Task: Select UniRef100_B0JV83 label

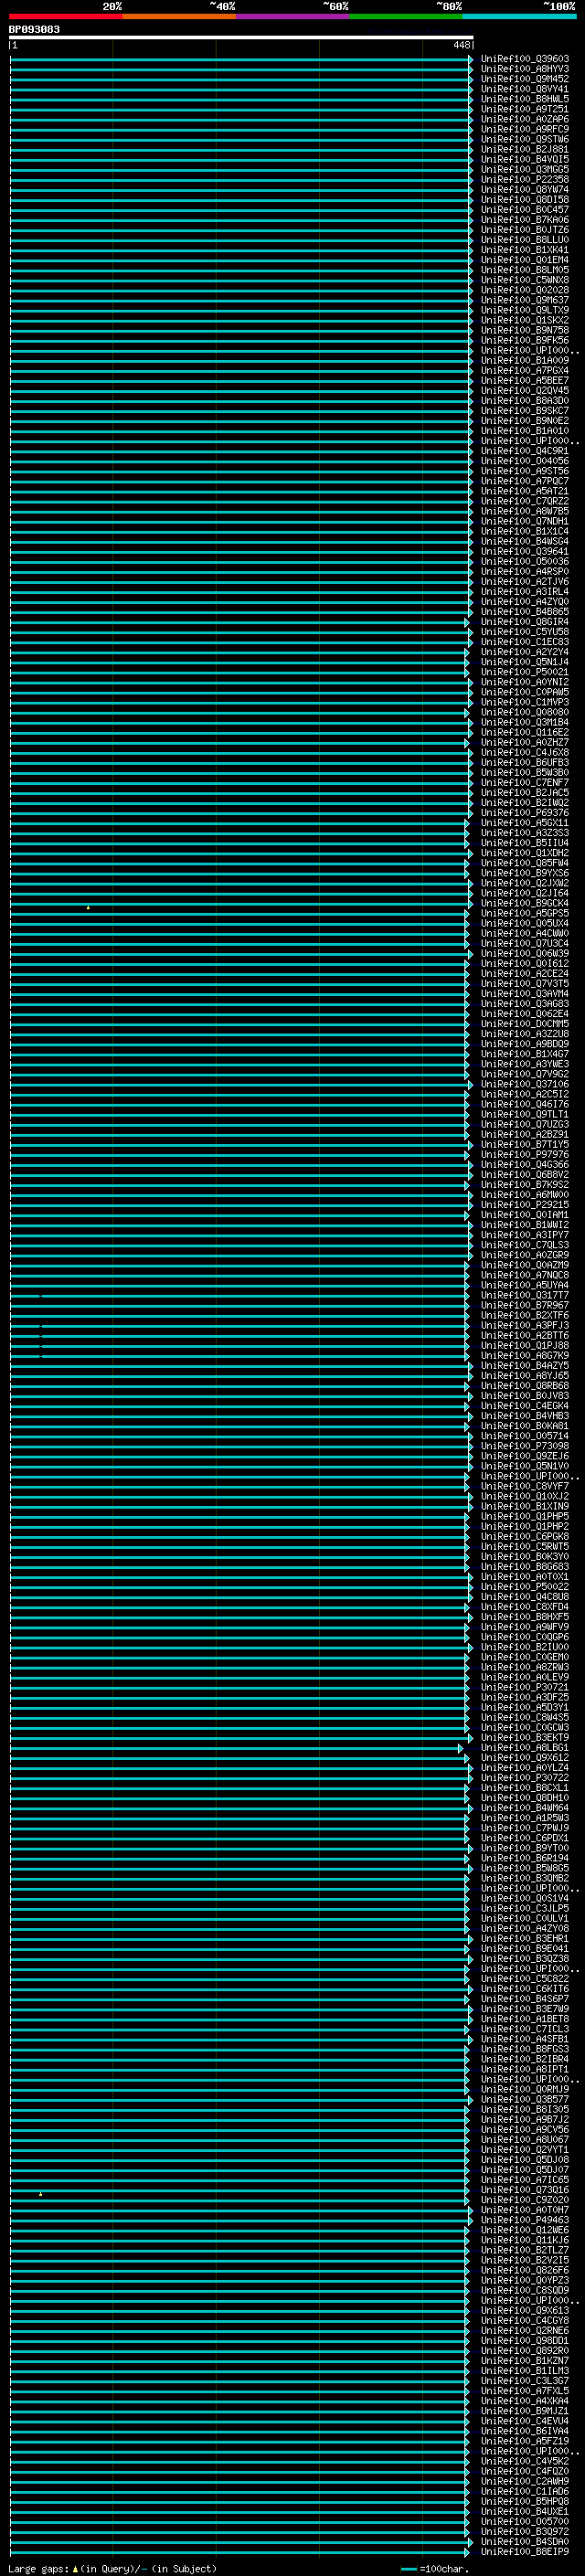Action: pos(525,1396)
